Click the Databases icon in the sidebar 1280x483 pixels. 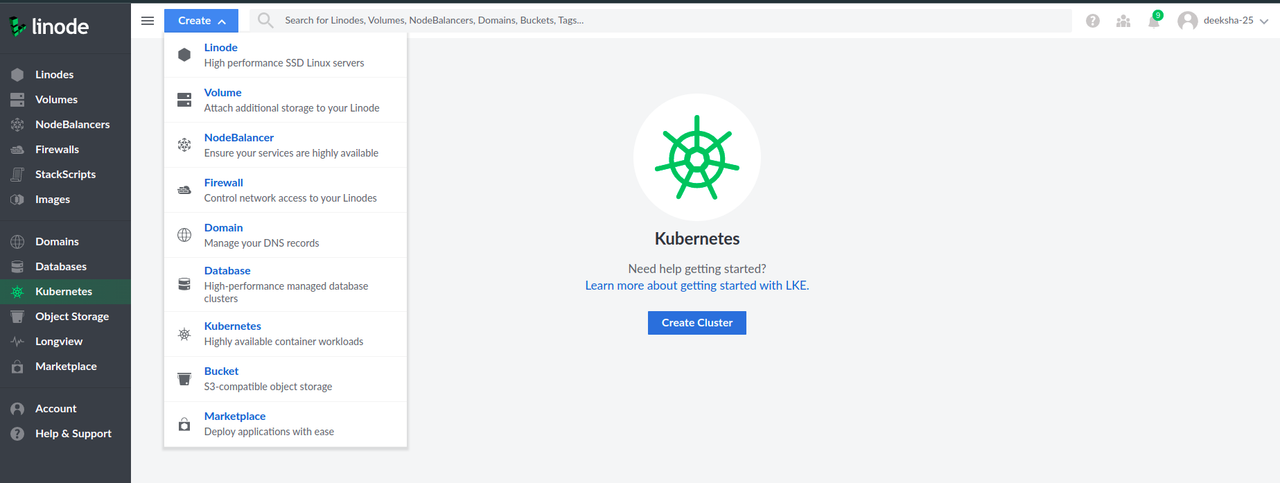point(17,267)
